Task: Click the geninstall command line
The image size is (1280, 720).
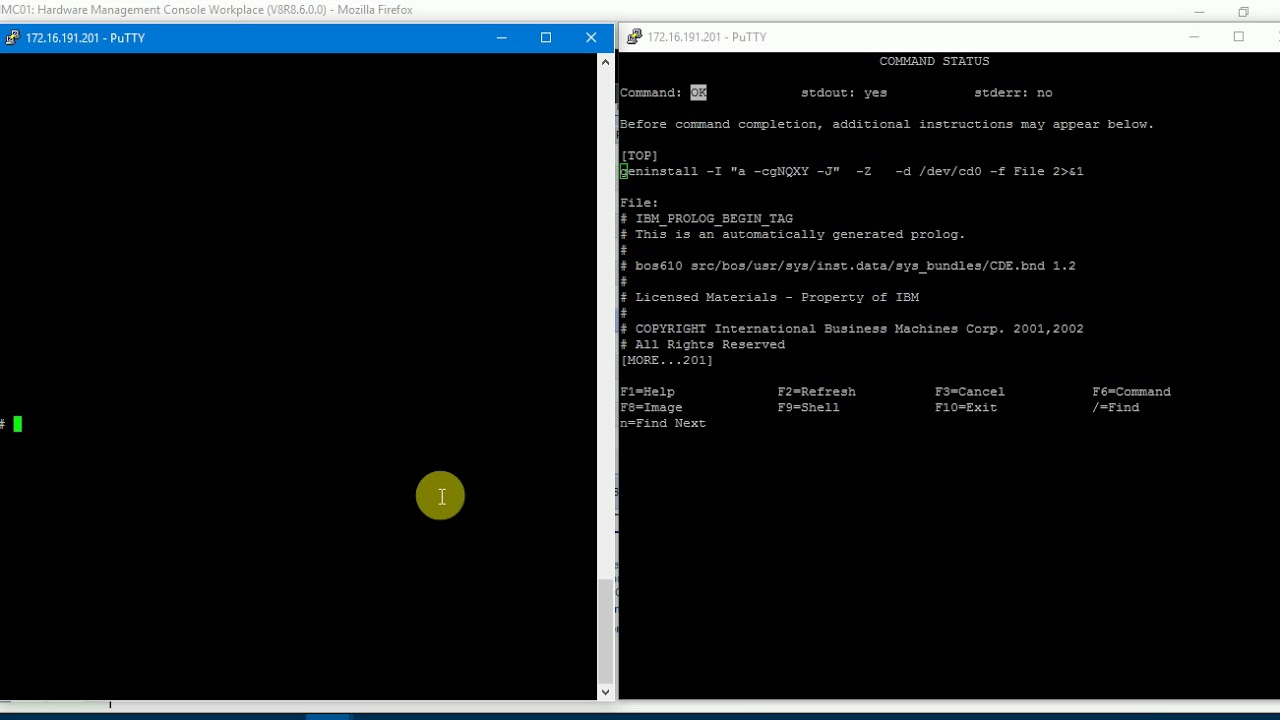Action: [x=852, y=172]
